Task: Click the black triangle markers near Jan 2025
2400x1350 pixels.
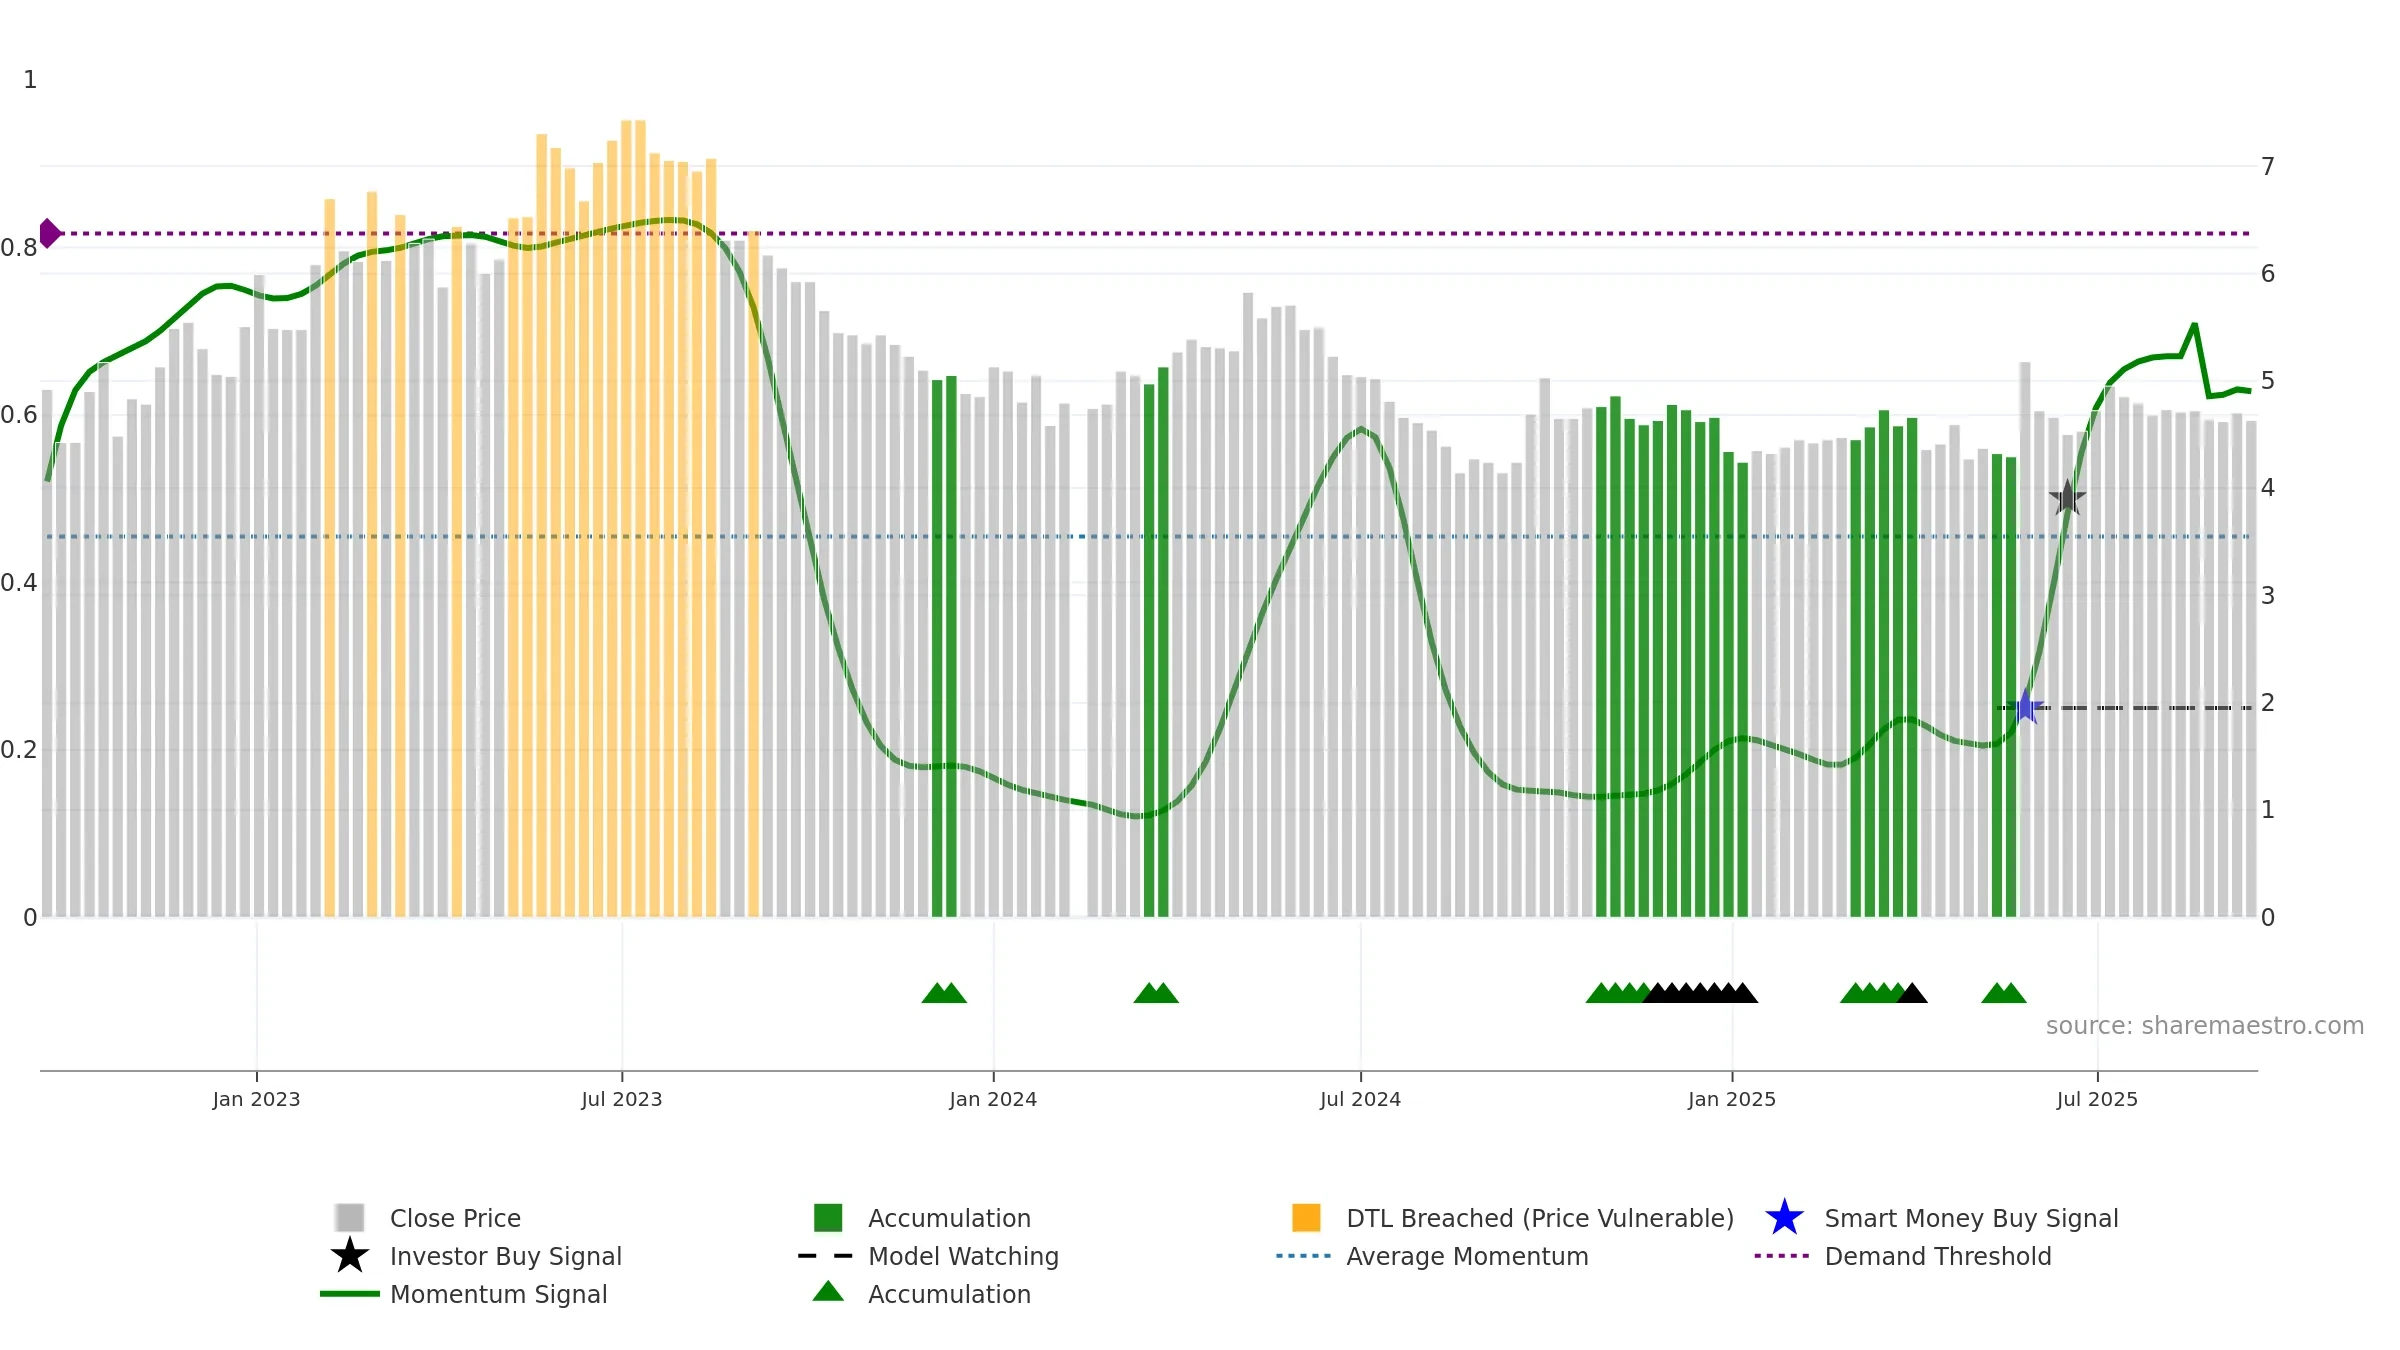Action: pyautogui.click(x=1700, y=992)
